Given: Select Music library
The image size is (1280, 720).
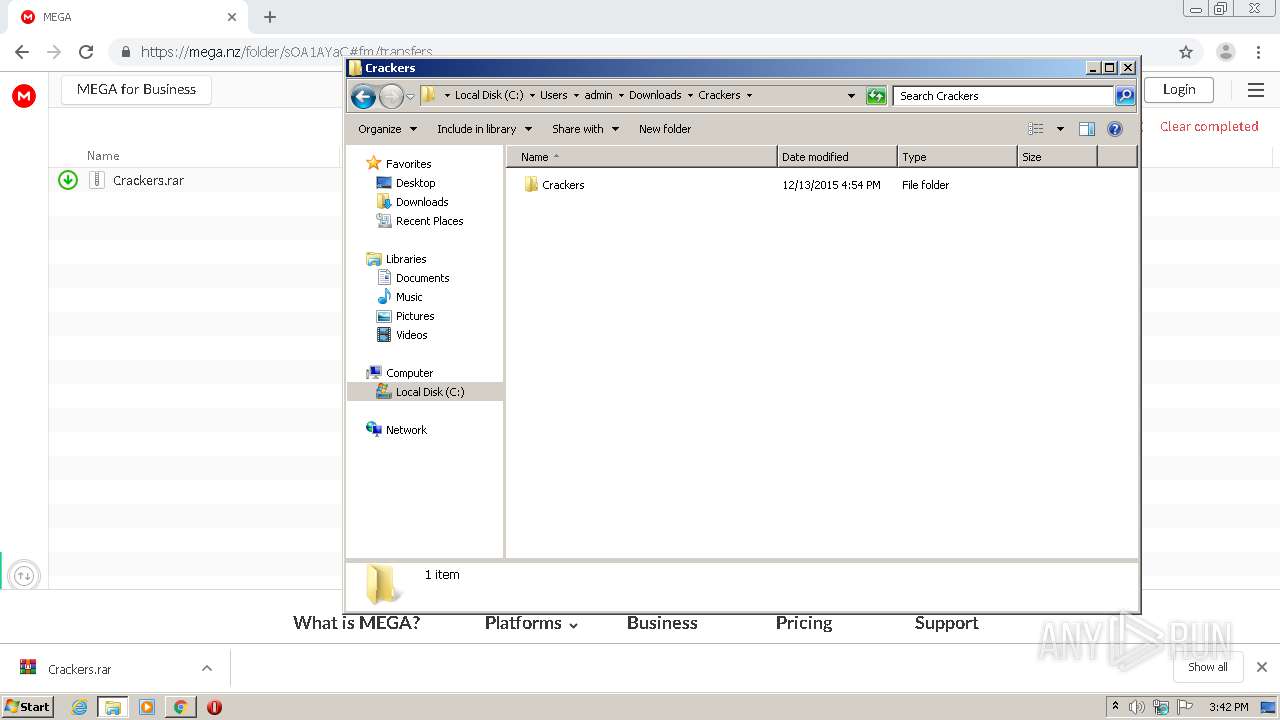Looking at the screenshot, I should point(409,297).
